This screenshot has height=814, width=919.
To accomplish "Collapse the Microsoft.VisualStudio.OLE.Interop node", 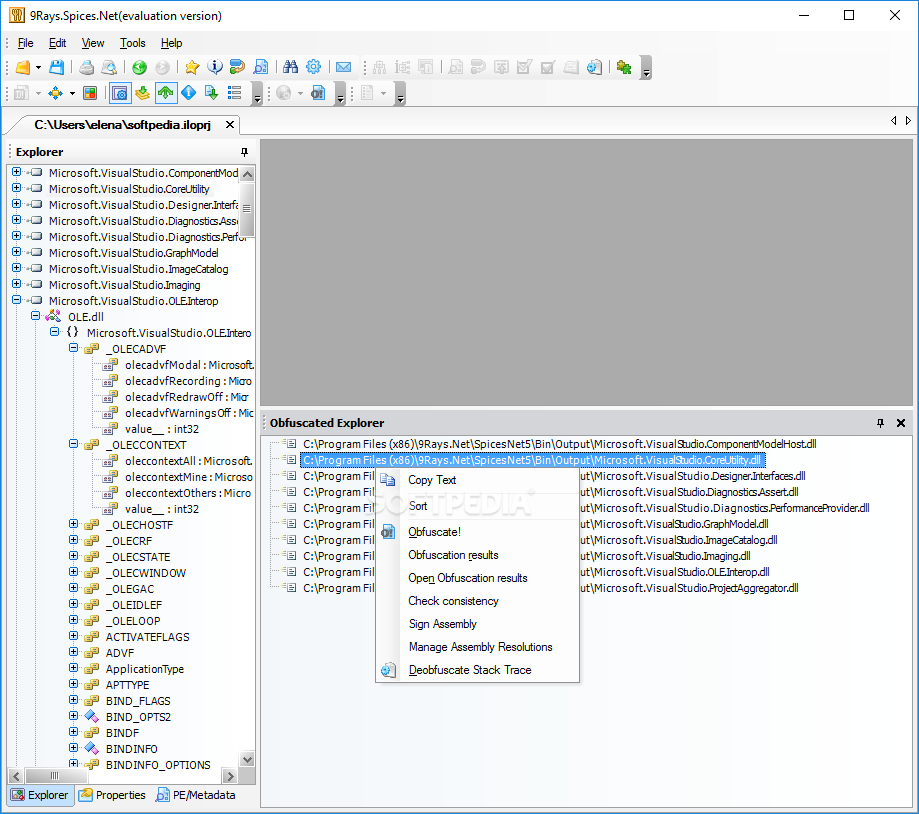I will tap(16, 299).
